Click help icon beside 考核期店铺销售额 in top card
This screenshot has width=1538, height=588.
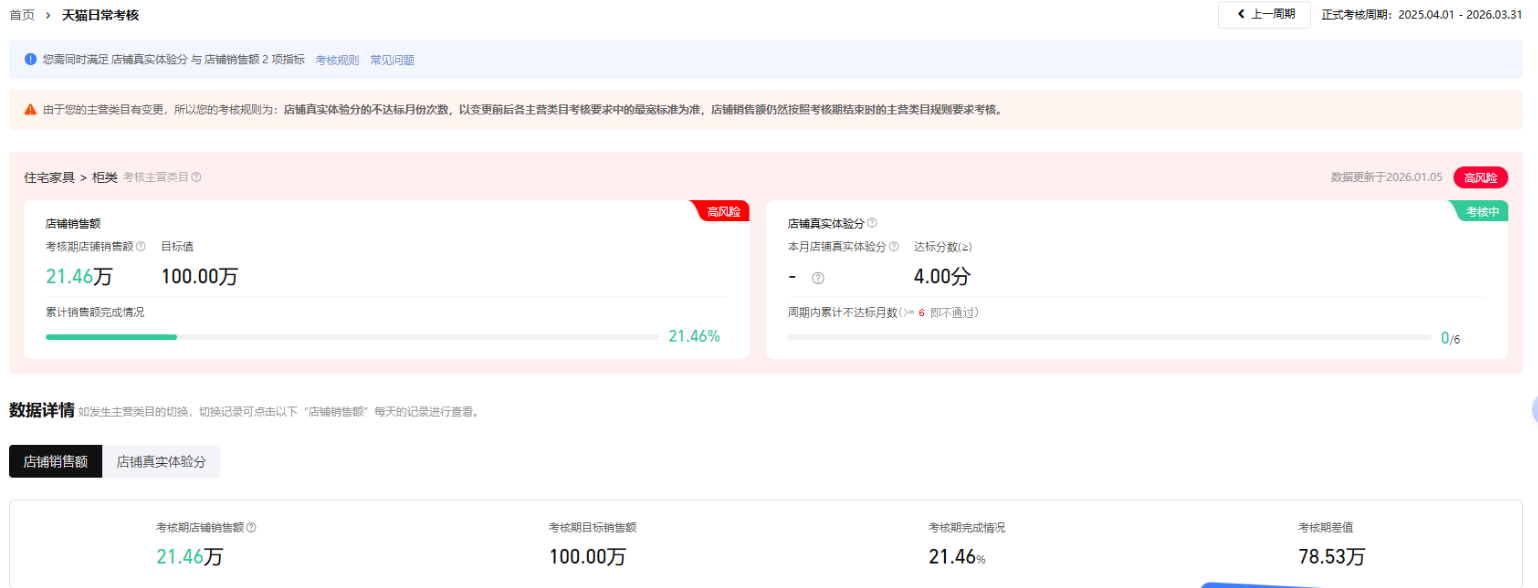click(x=141, y=246)
